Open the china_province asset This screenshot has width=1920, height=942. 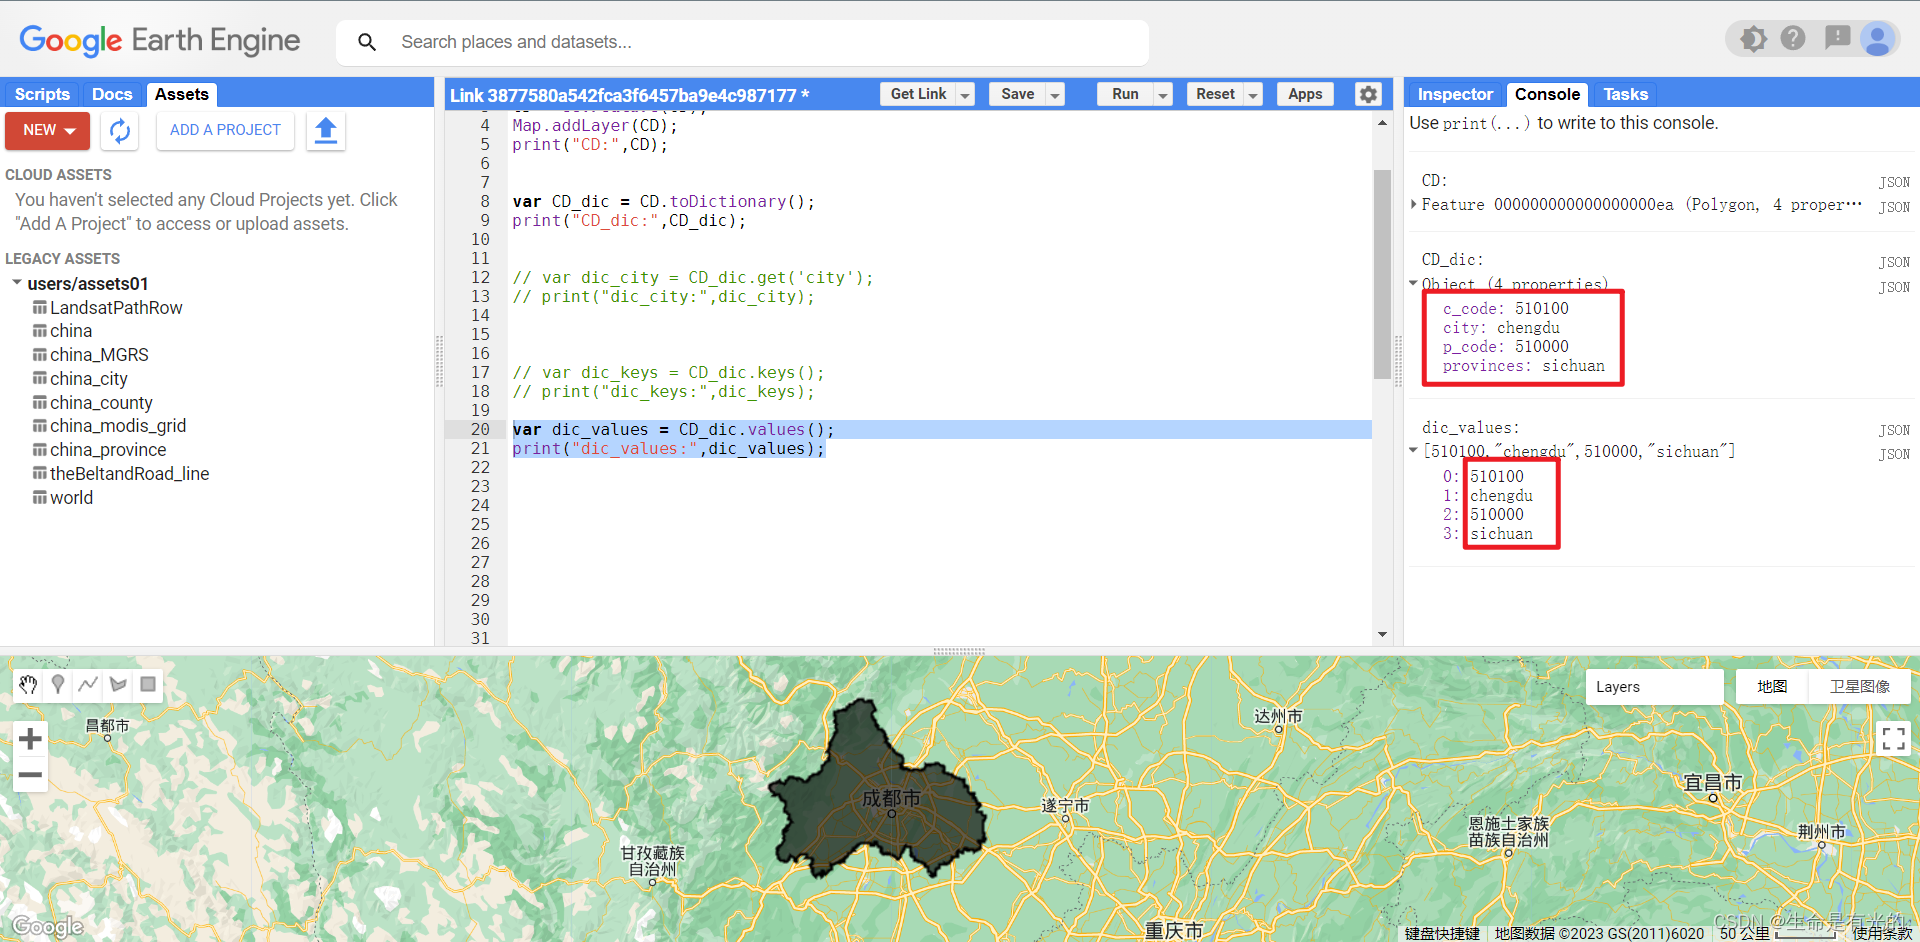108,450
